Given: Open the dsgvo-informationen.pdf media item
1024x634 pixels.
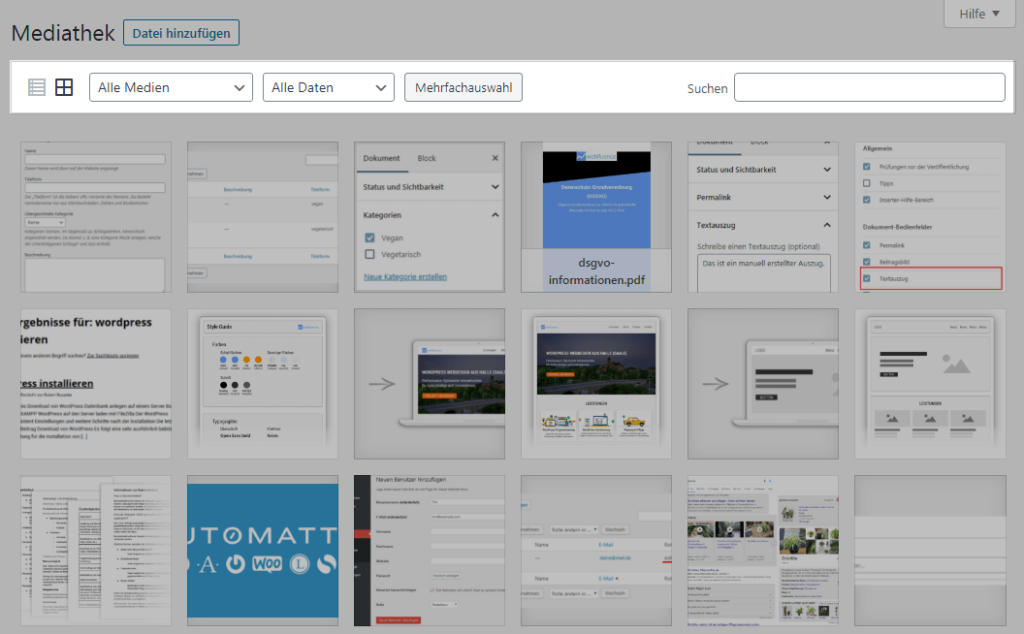Looking at the screenshot, I should (596, 215).
